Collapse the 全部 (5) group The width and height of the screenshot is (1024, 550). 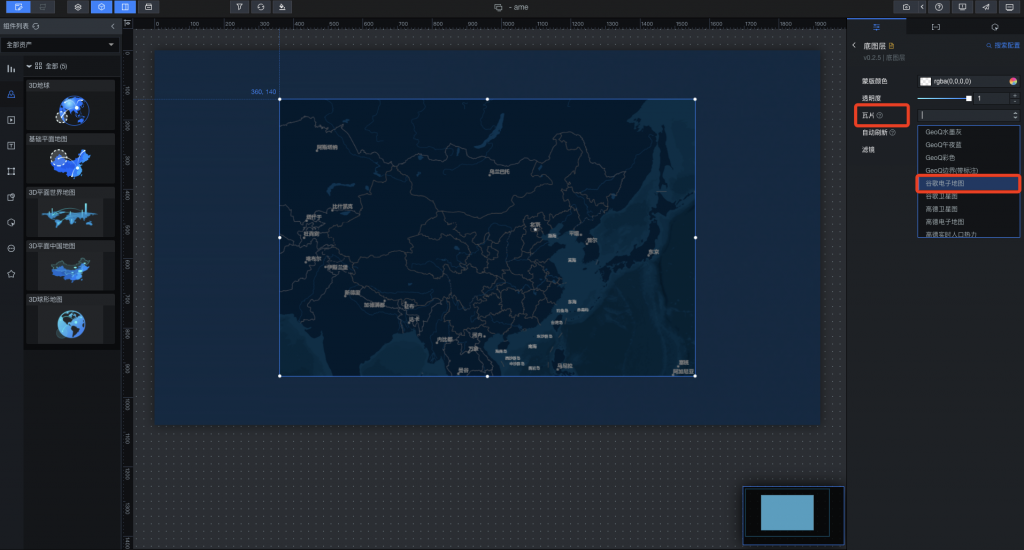pos(29,66)
